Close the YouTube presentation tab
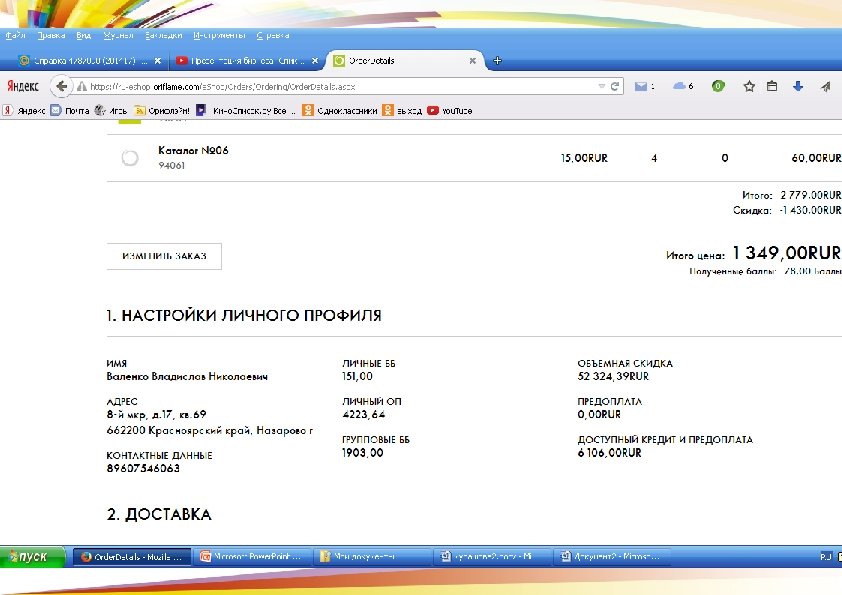This screenshot has height=595, width=842. click(x=315, y=61)
